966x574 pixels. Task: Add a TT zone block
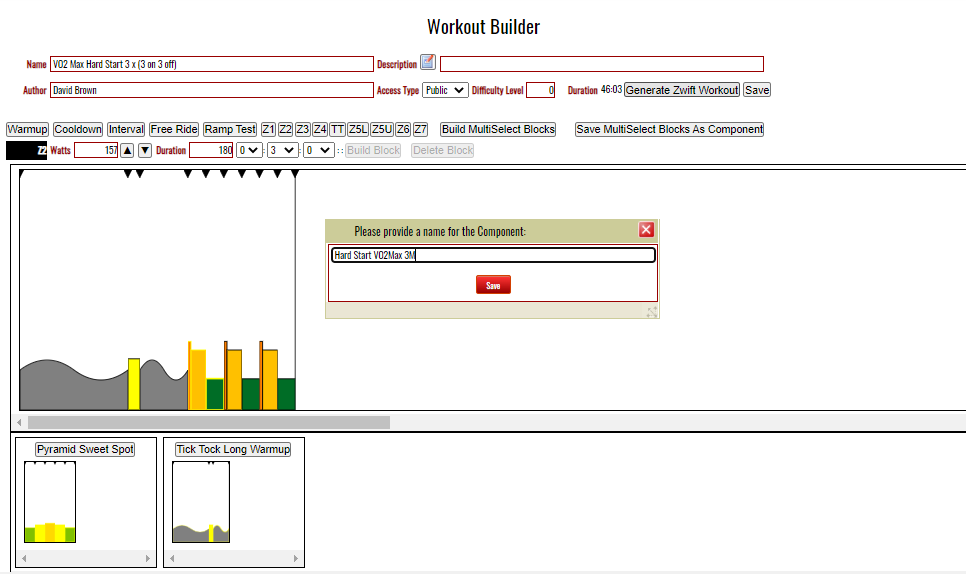click(338, 129)
